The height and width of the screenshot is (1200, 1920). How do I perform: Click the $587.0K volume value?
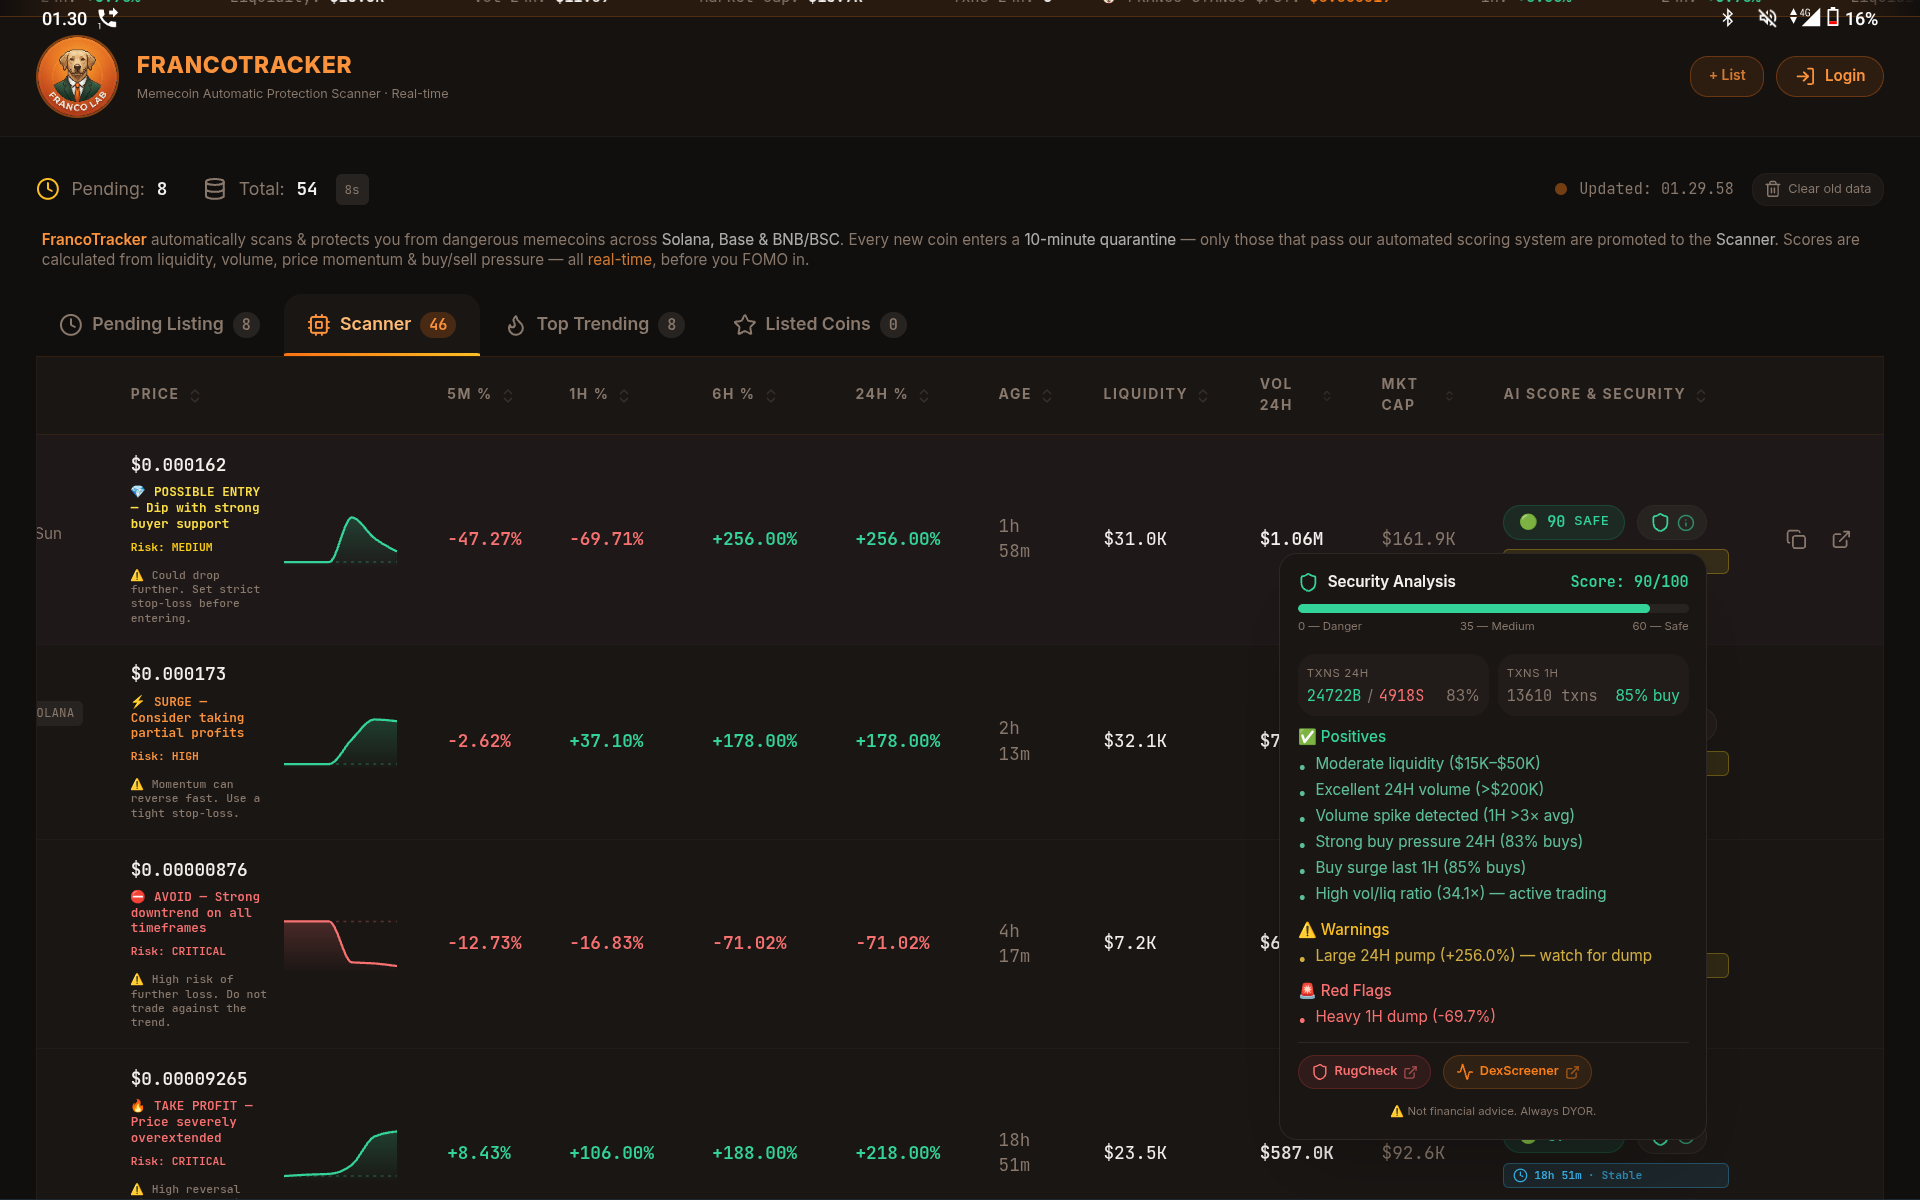(1296, 1154)
